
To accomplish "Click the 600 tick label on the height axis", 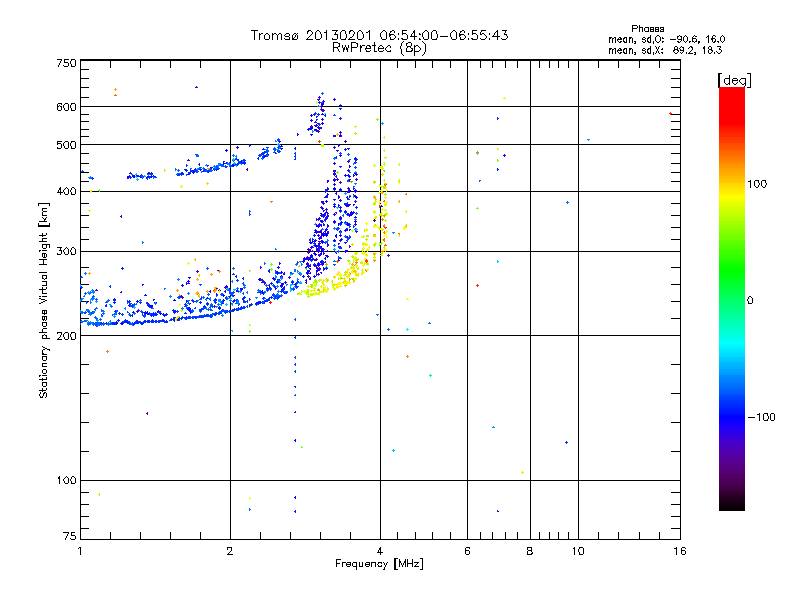I will pyautogui.click(x=66, y=107).
